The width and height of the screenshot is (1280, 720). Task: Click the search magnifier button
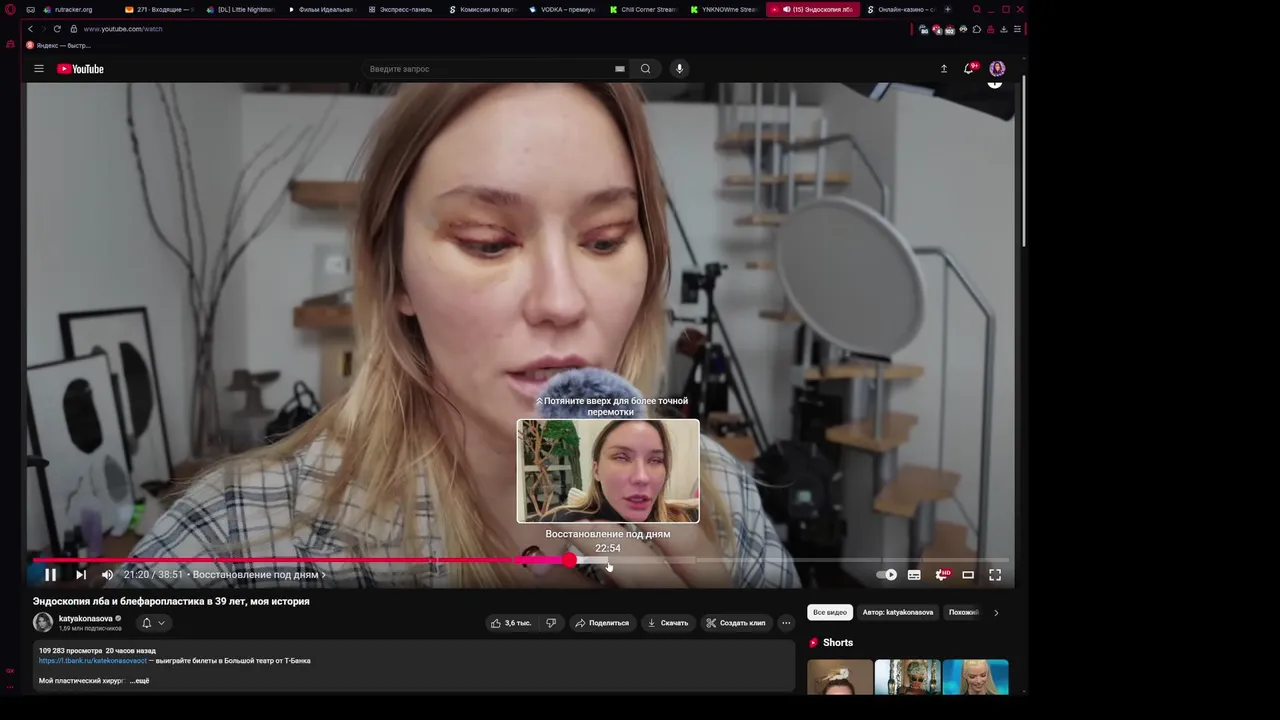[645, 69]
